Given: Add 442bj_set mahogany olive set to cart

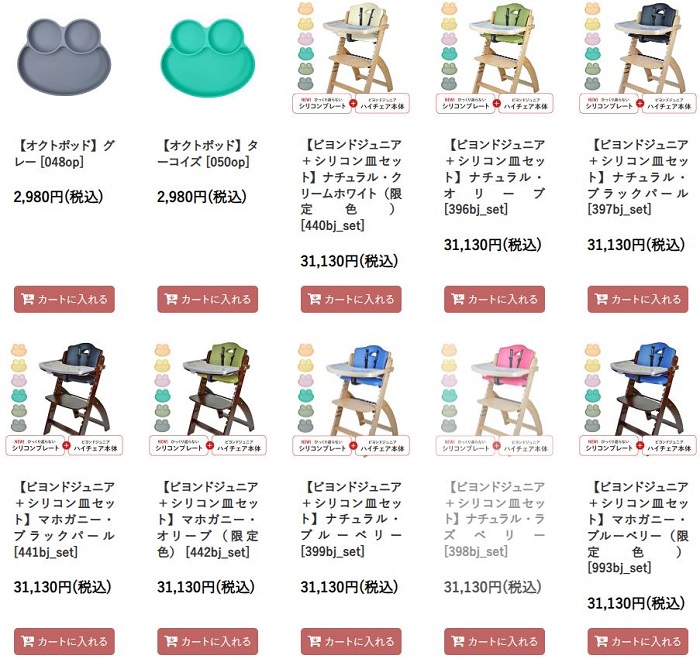Looking at the screenshot, I should tap(208, 641).
